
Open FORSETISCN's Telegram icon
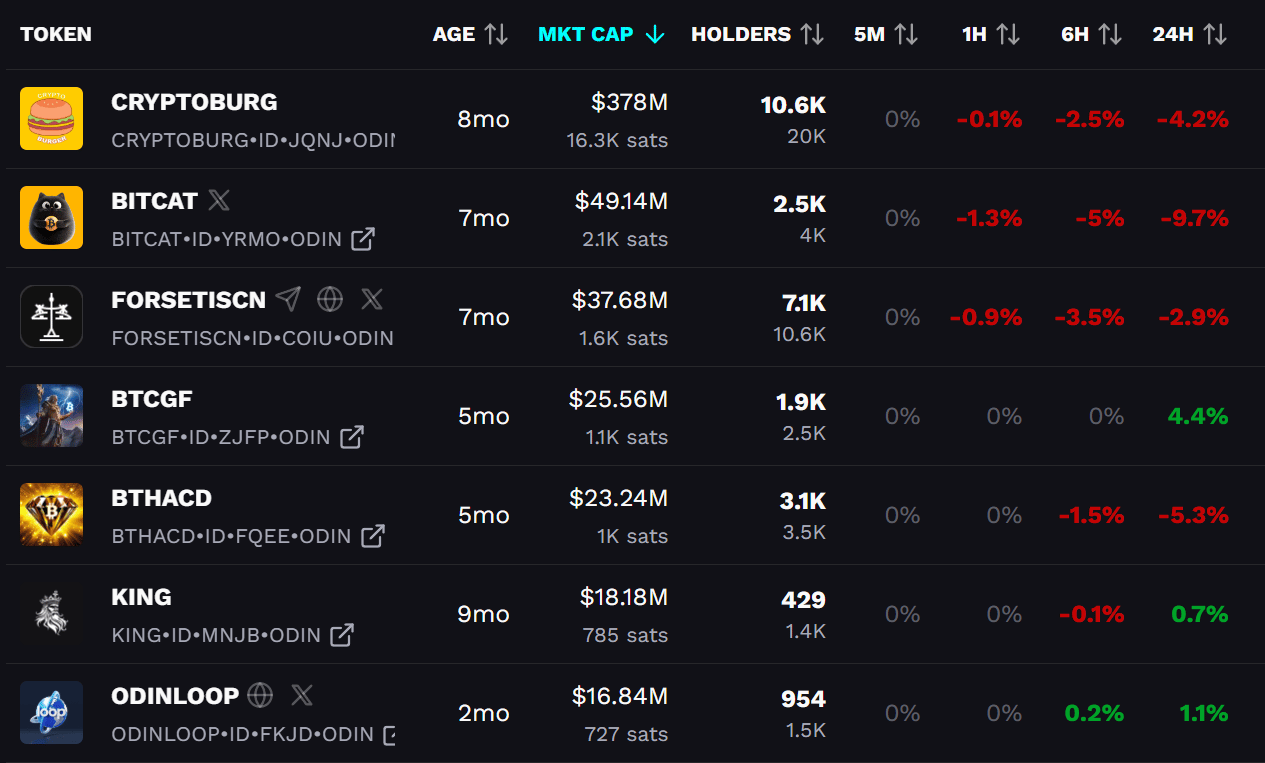pos(288,299)
